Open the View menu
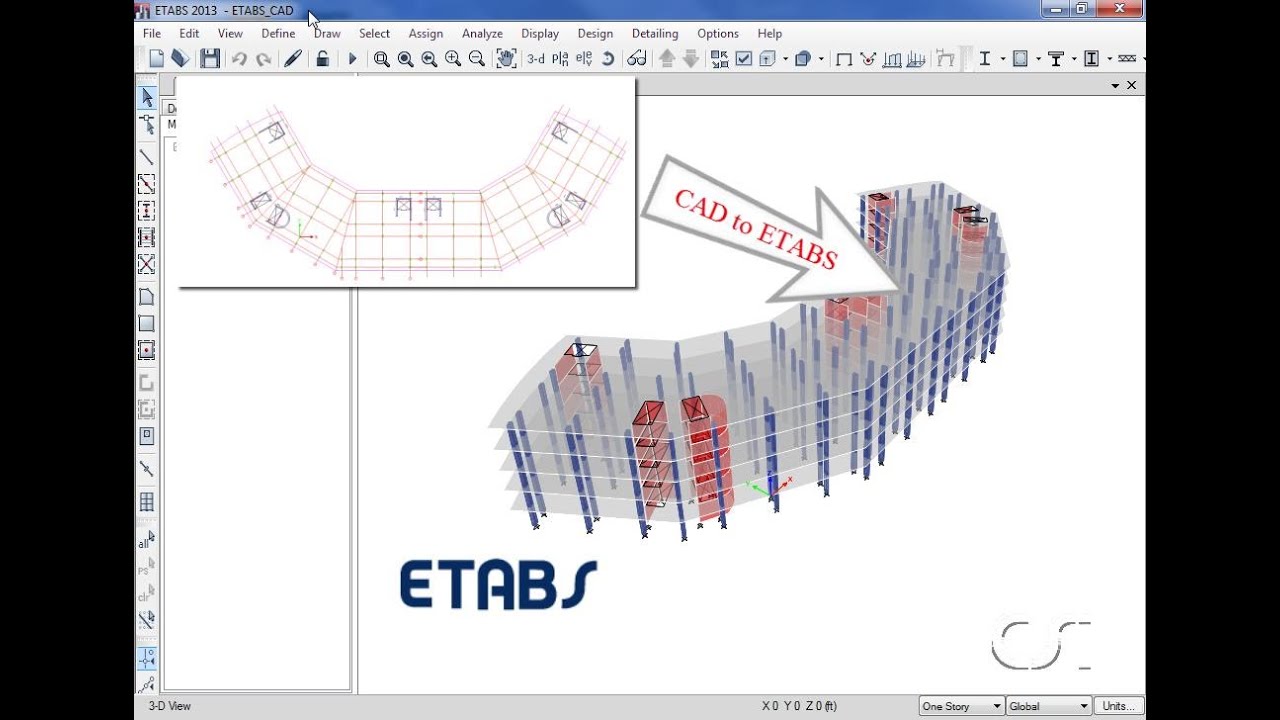 [230, 33]
